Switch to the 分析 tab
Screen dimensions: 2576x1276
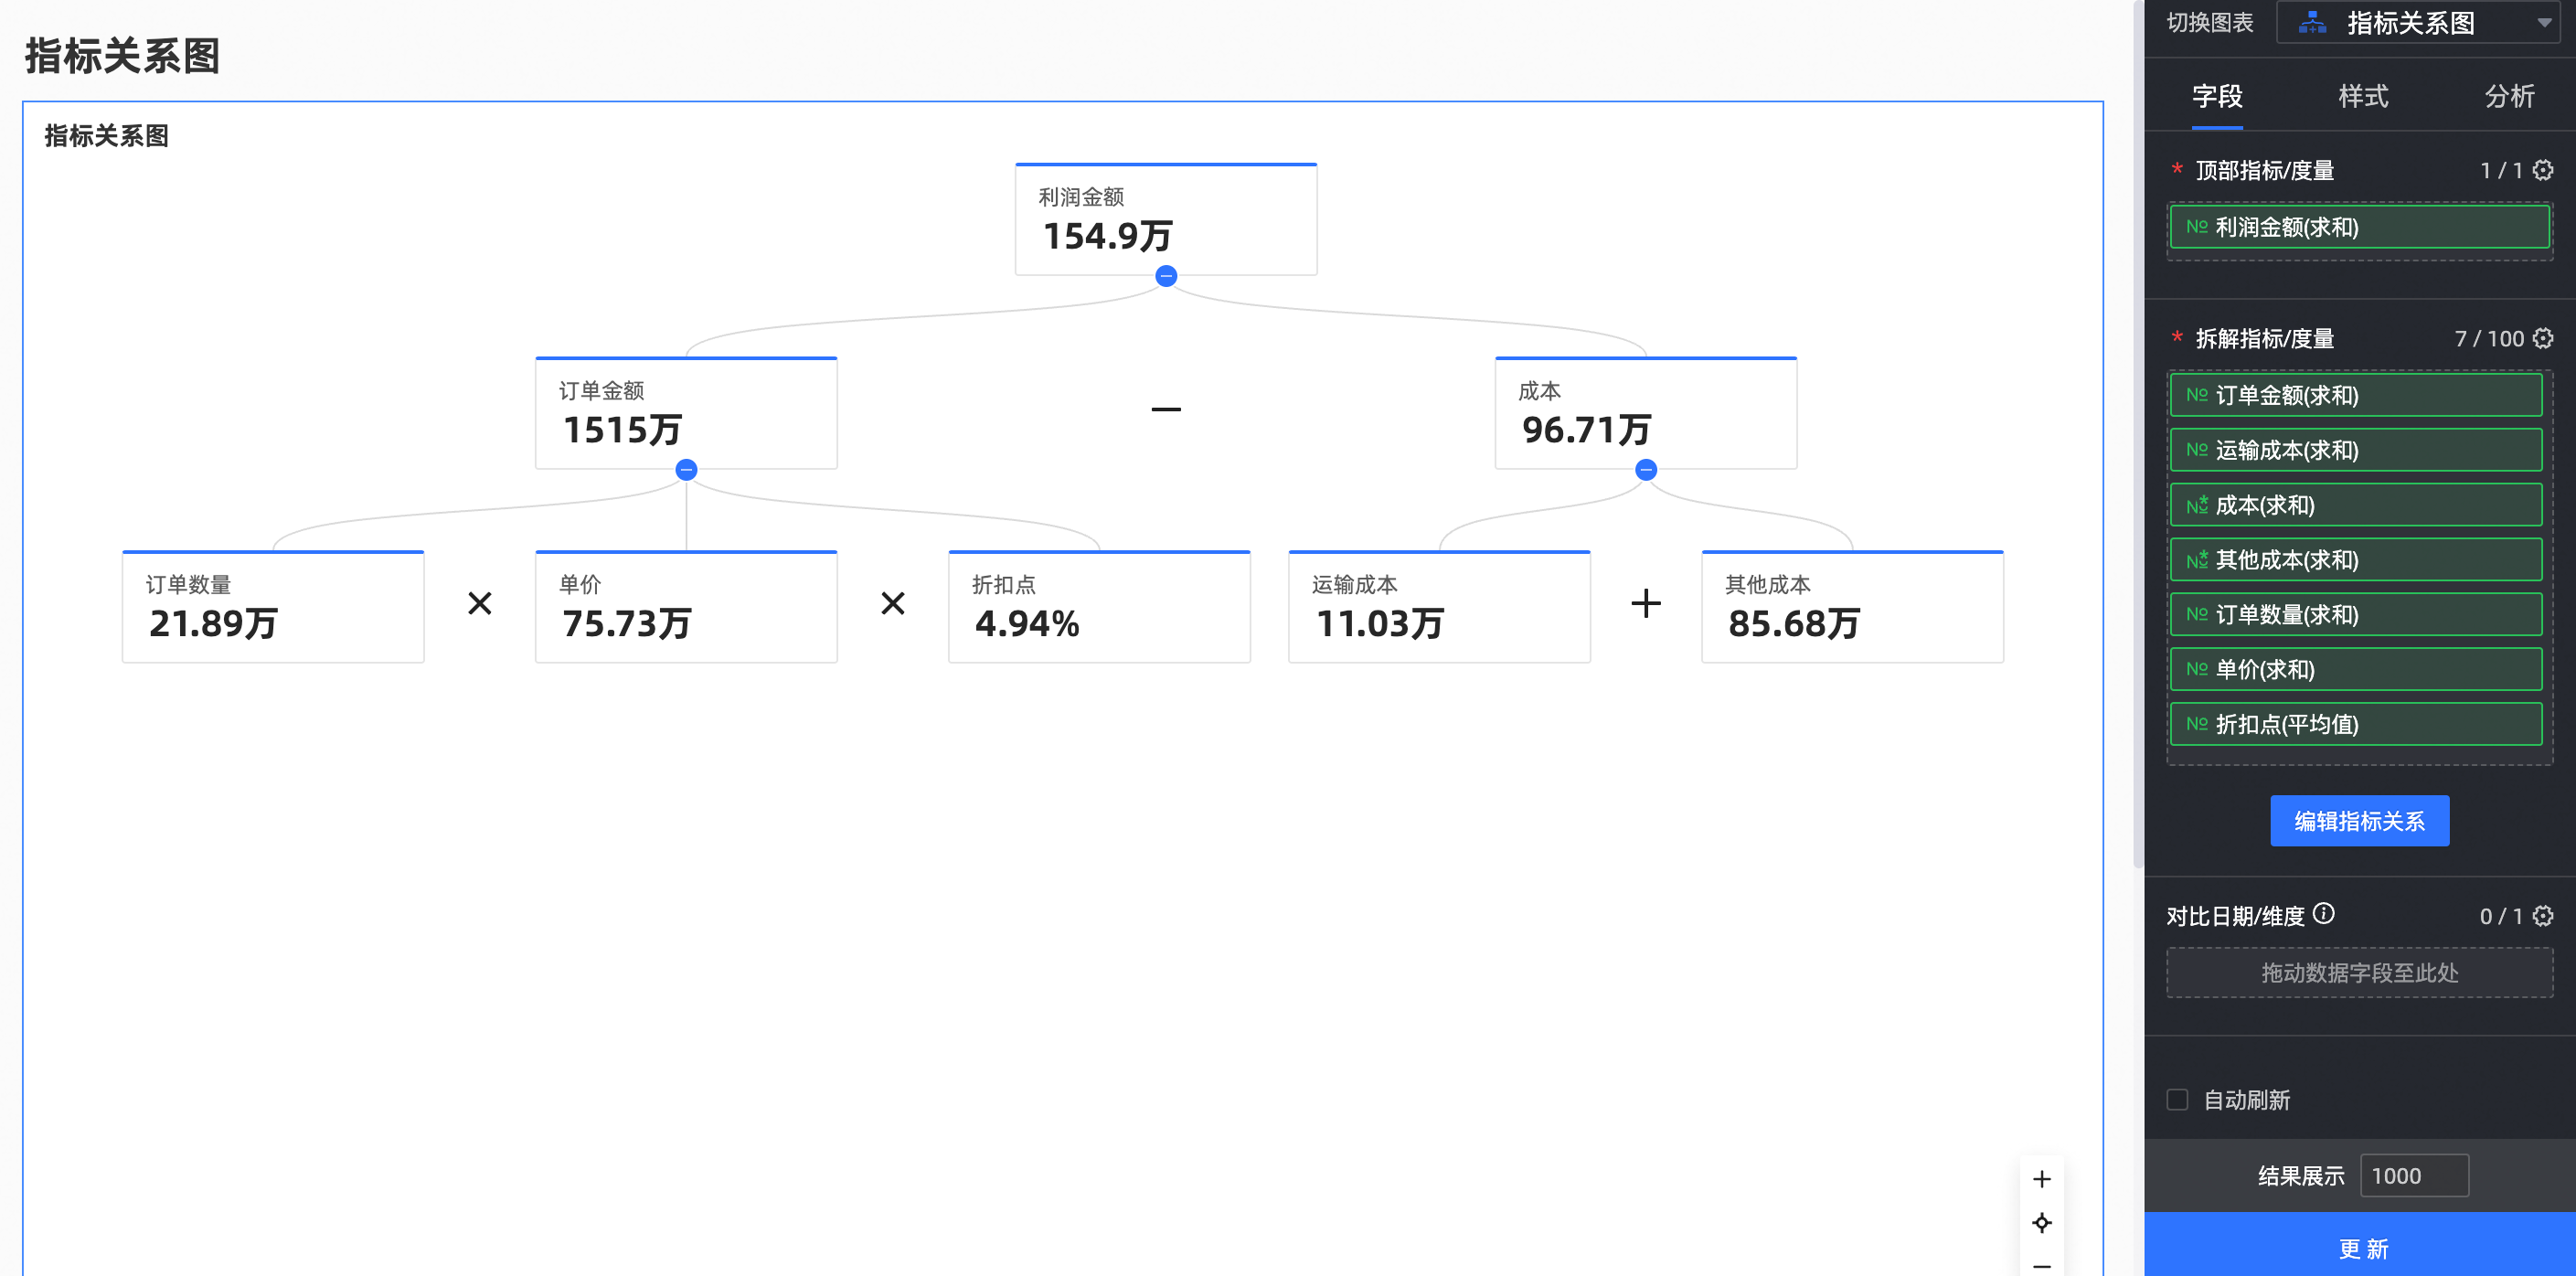coord(2509,96)
